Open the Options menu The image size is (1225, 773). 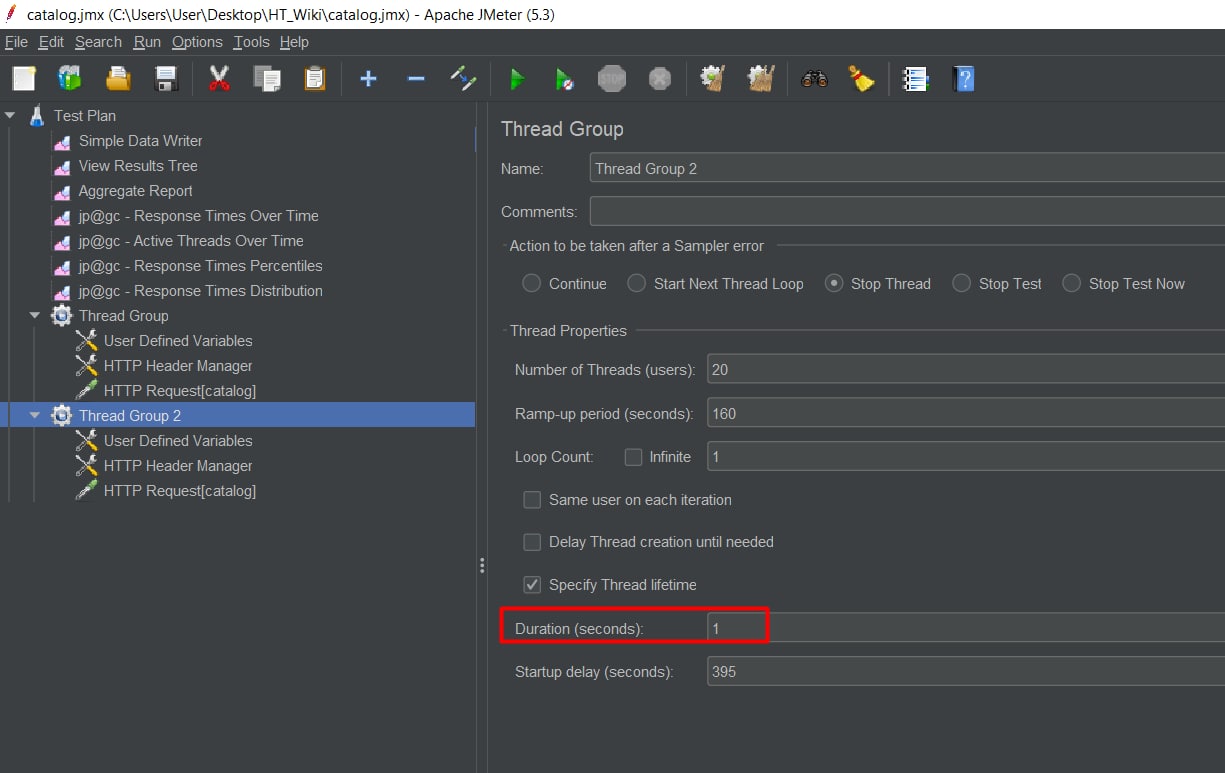tap(197, 42)
